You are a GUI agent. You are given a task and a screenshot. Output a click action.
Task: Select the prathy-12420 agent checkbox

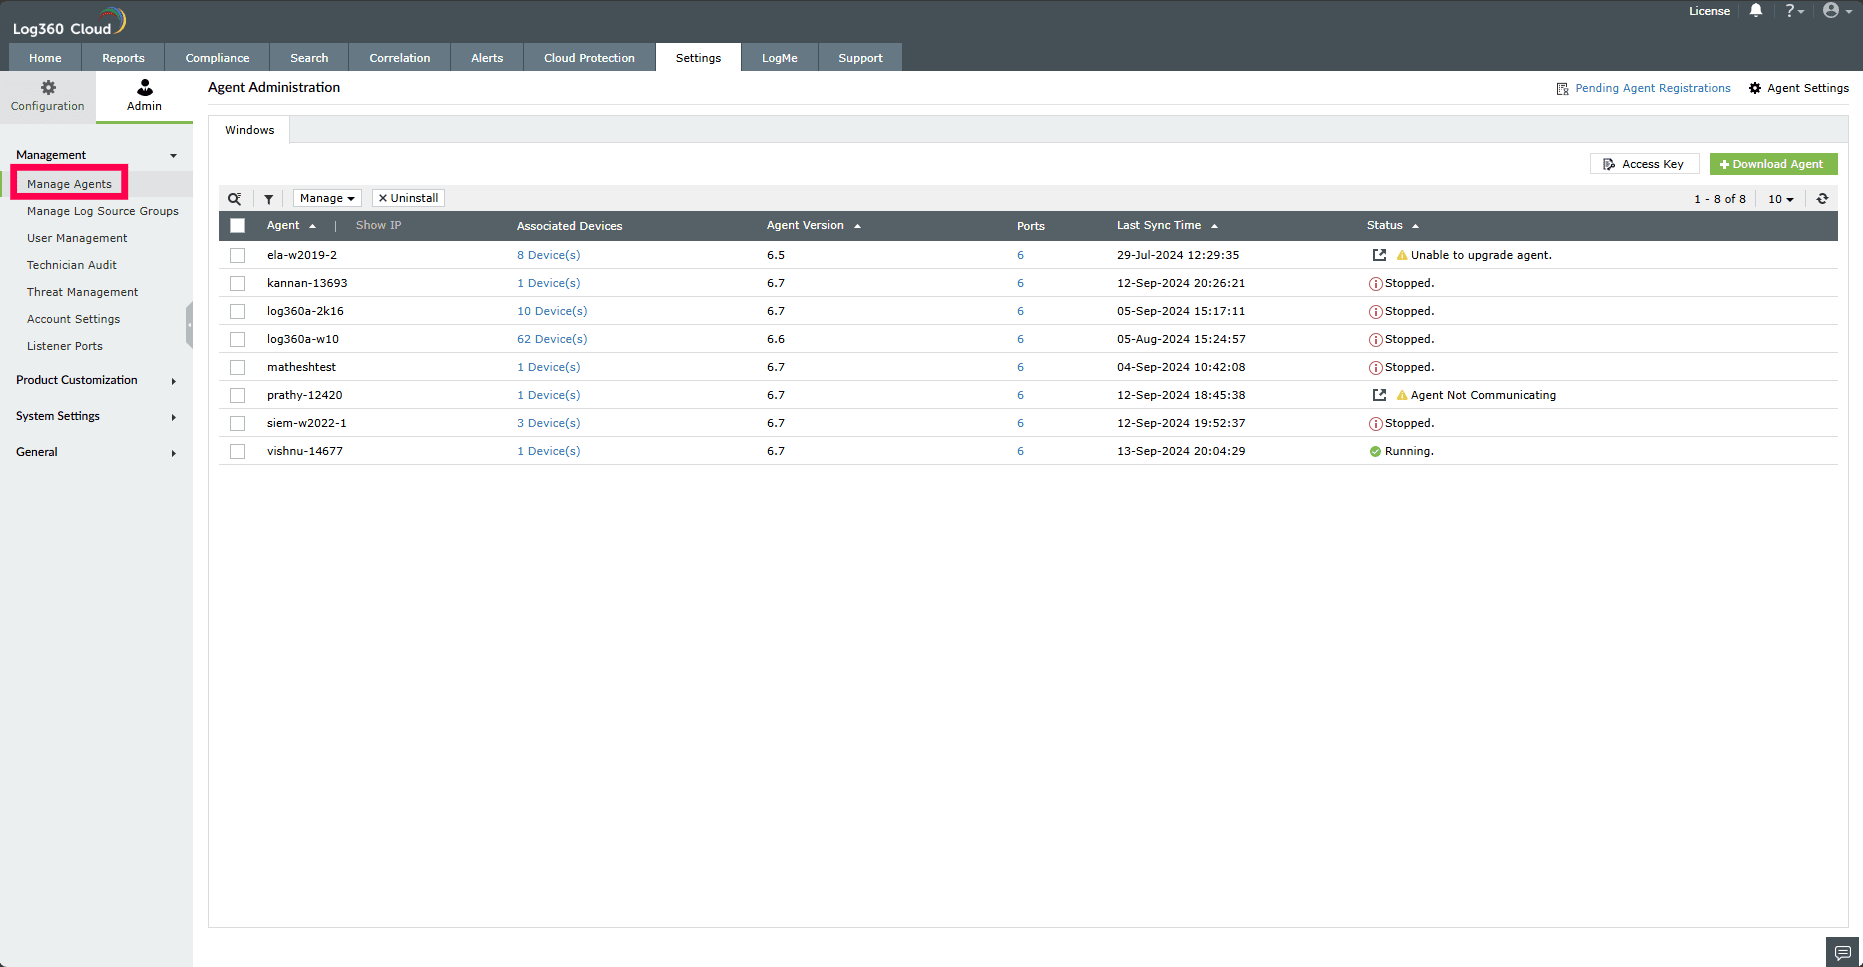click(x=237, y=396)
